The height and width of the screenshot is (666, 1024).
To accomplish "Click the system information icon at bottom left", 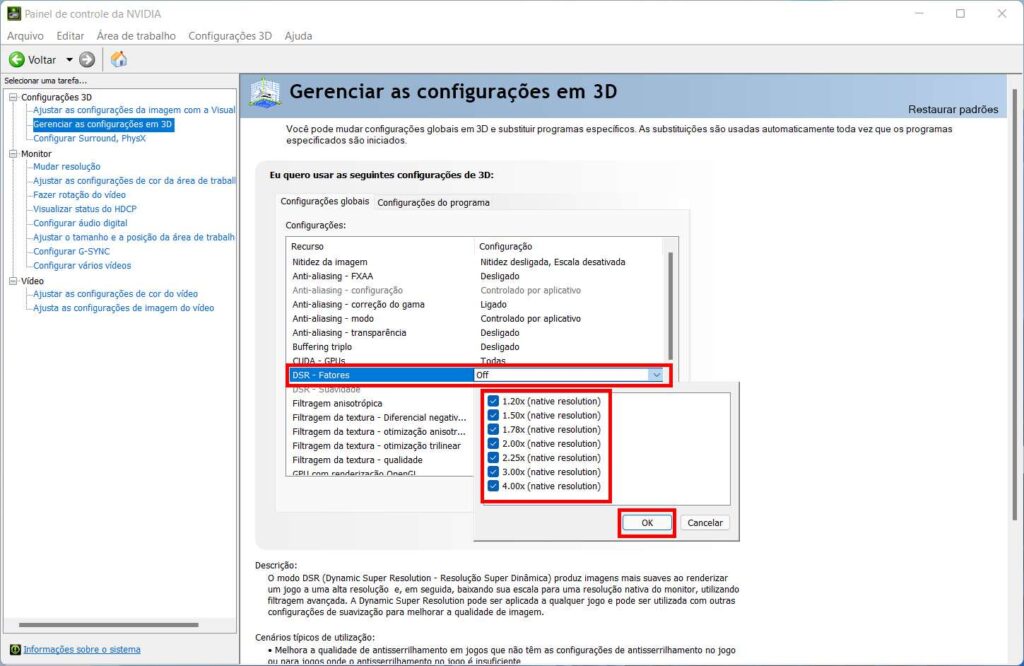I will pos(14,650).
